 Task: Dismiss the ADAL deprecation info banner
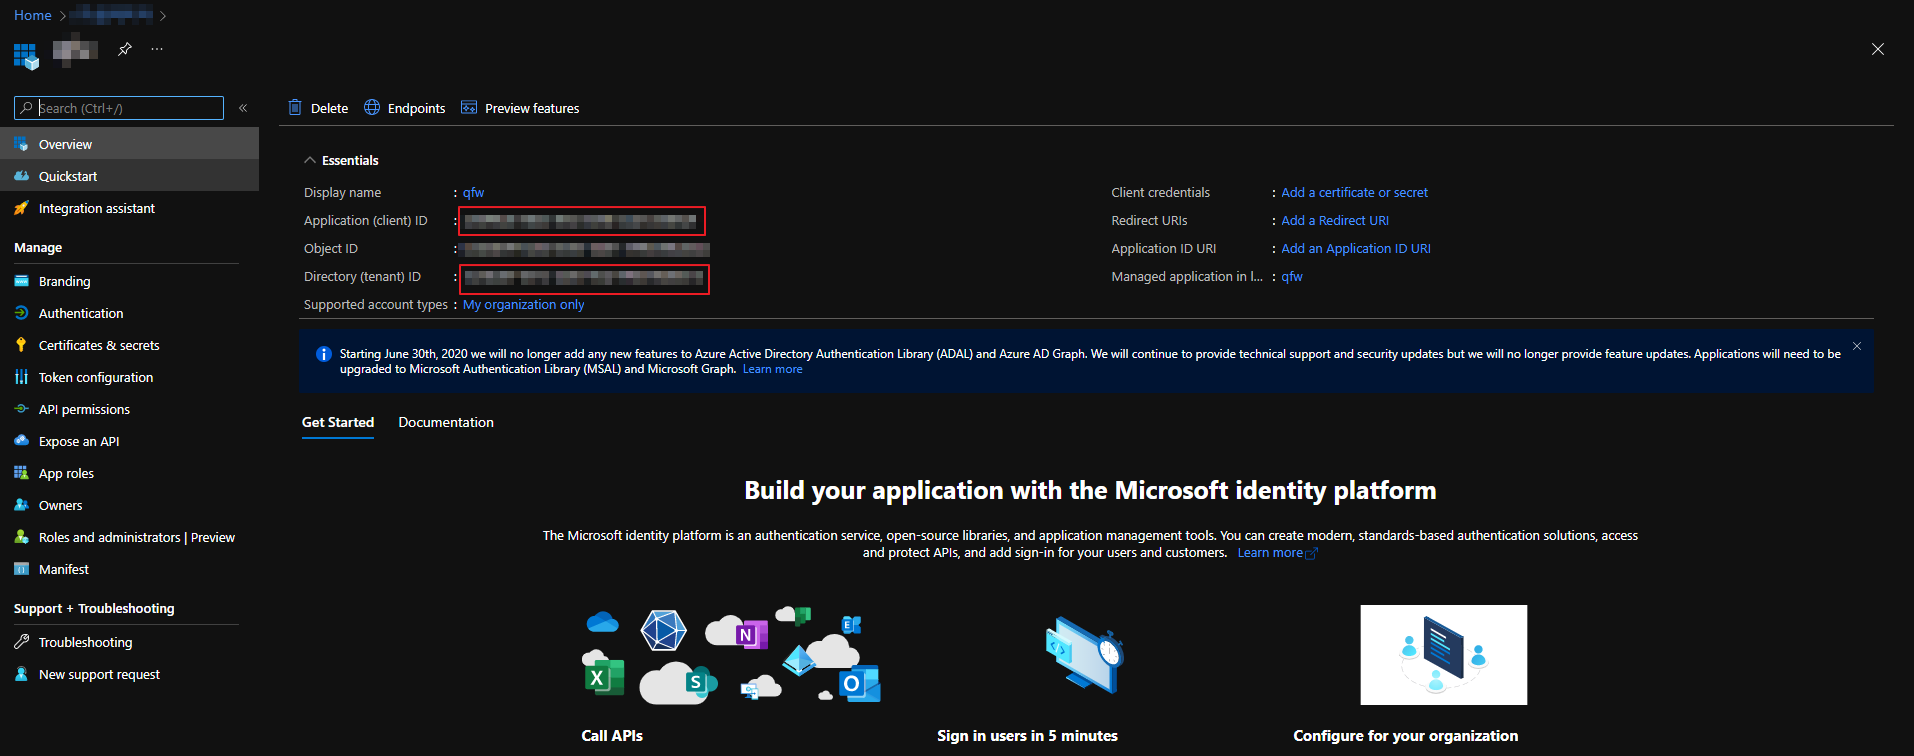click(1857, 346)
